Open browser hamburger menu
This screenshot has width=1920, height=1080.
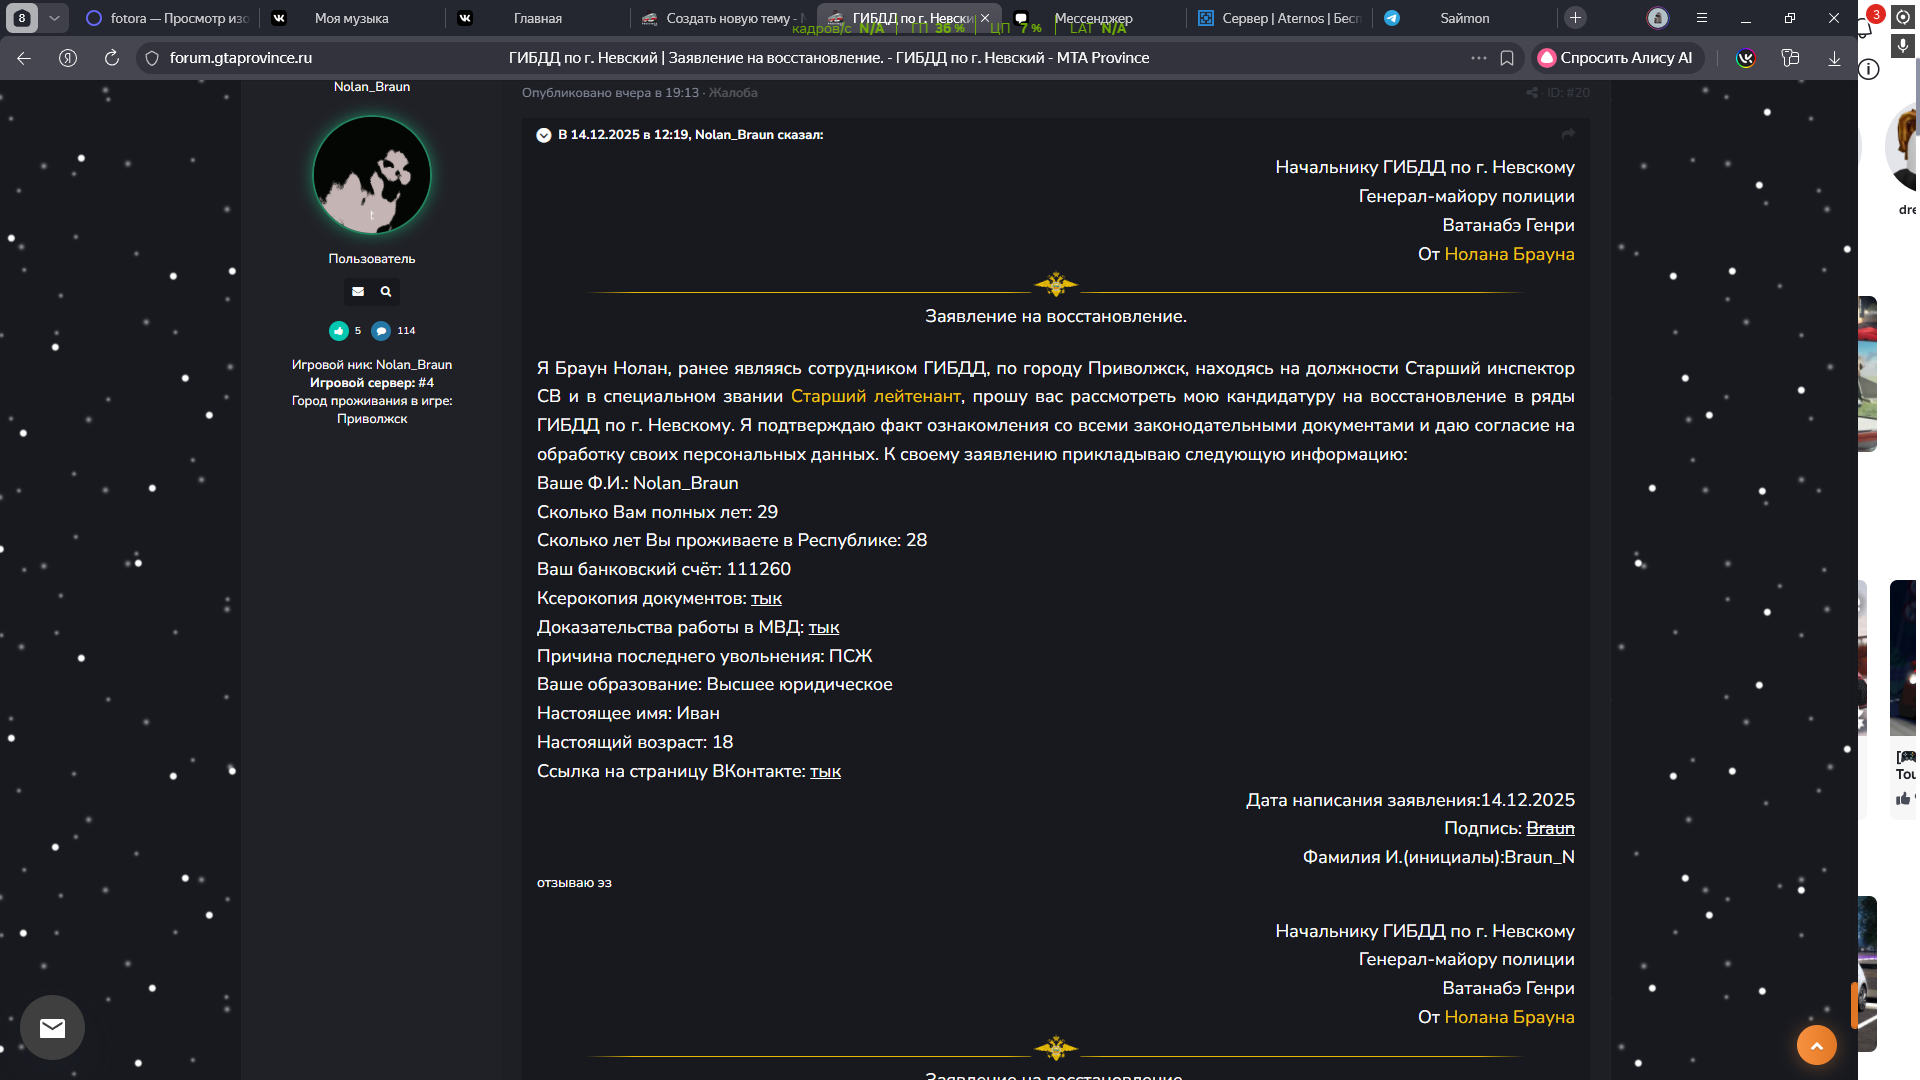click(1701, 18)
